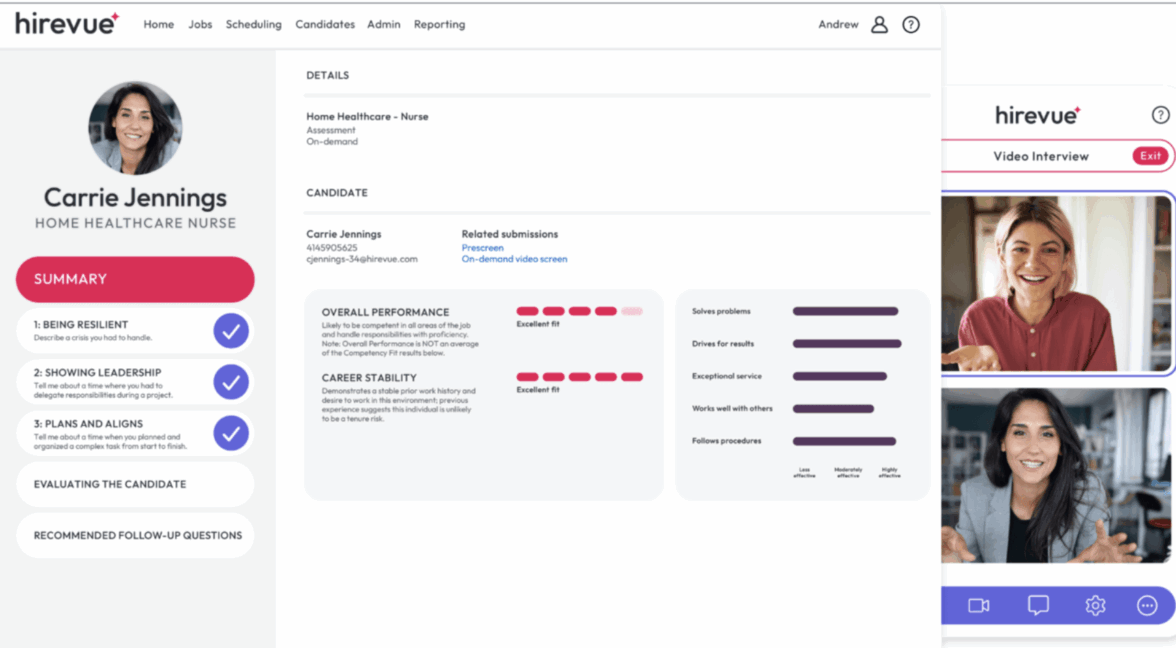Toggle the Being Resilient checkmark
Viewport: 1176px width, 648px height.
[x=231, y=331]
